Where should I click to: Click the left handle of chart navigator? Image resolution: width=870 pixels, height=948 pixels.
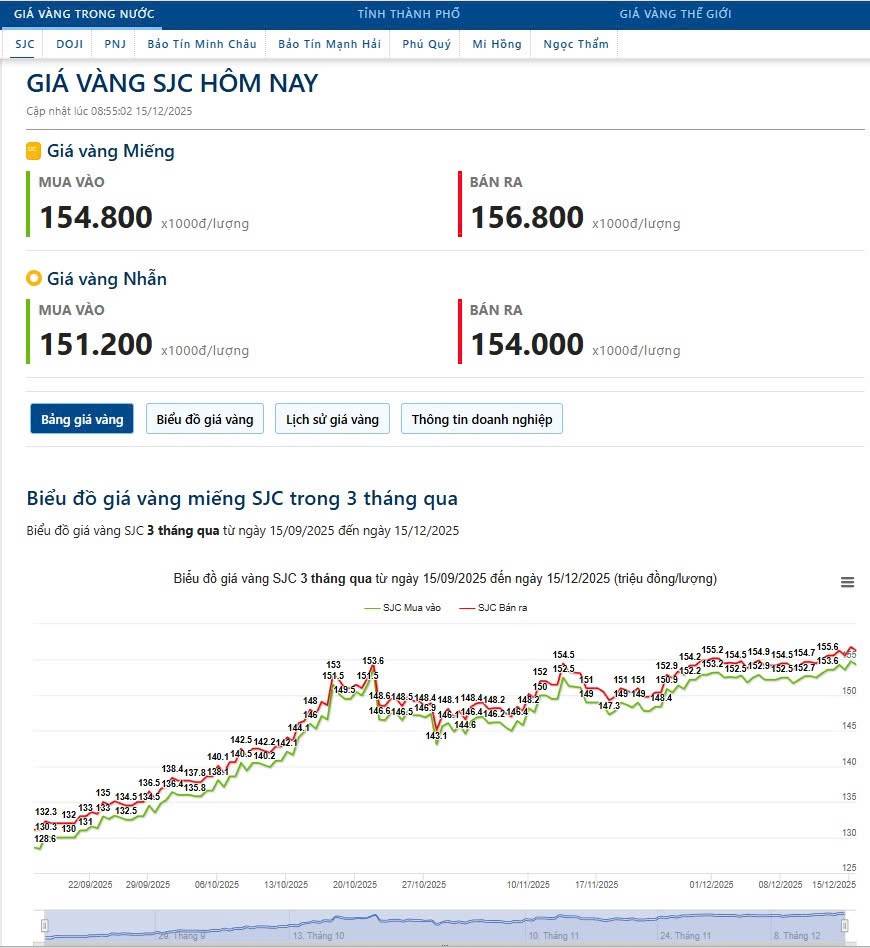tap(43, 925)
